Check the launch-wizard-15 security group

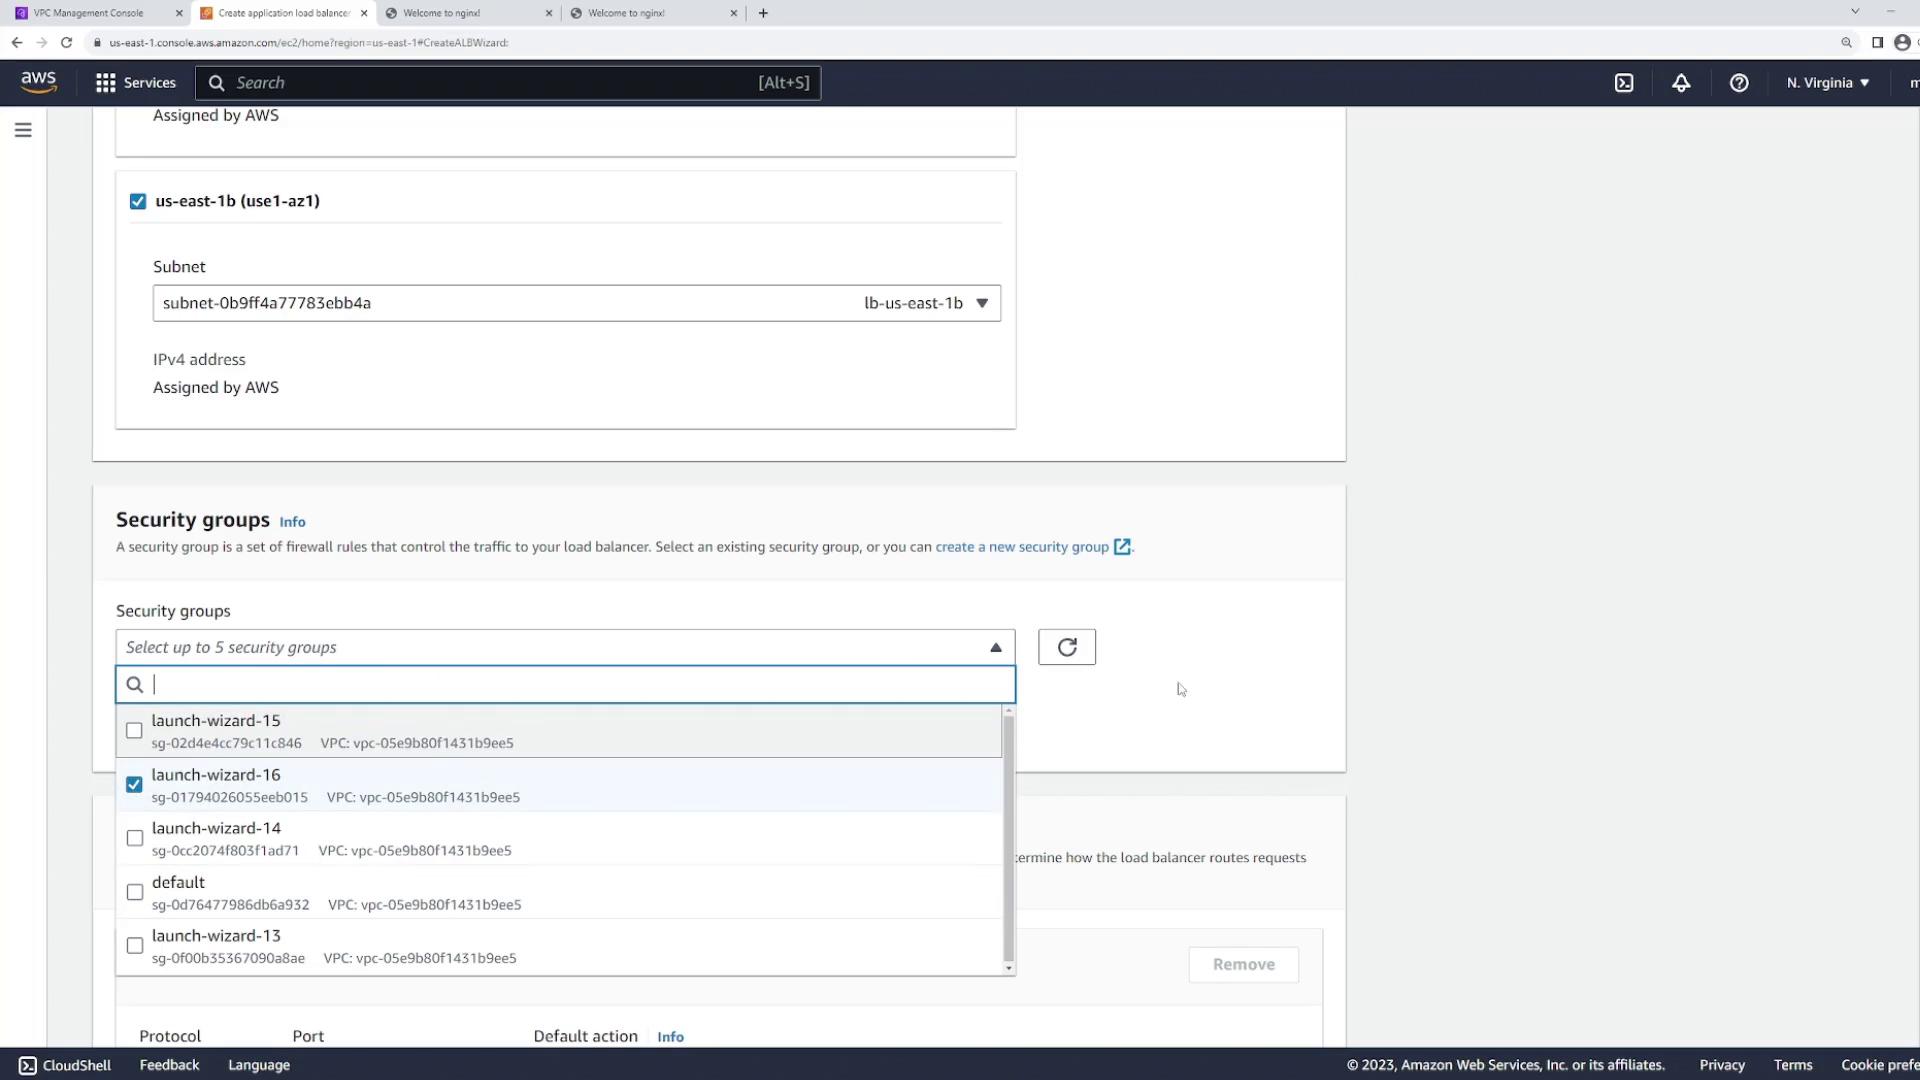(x=134, y=731)
